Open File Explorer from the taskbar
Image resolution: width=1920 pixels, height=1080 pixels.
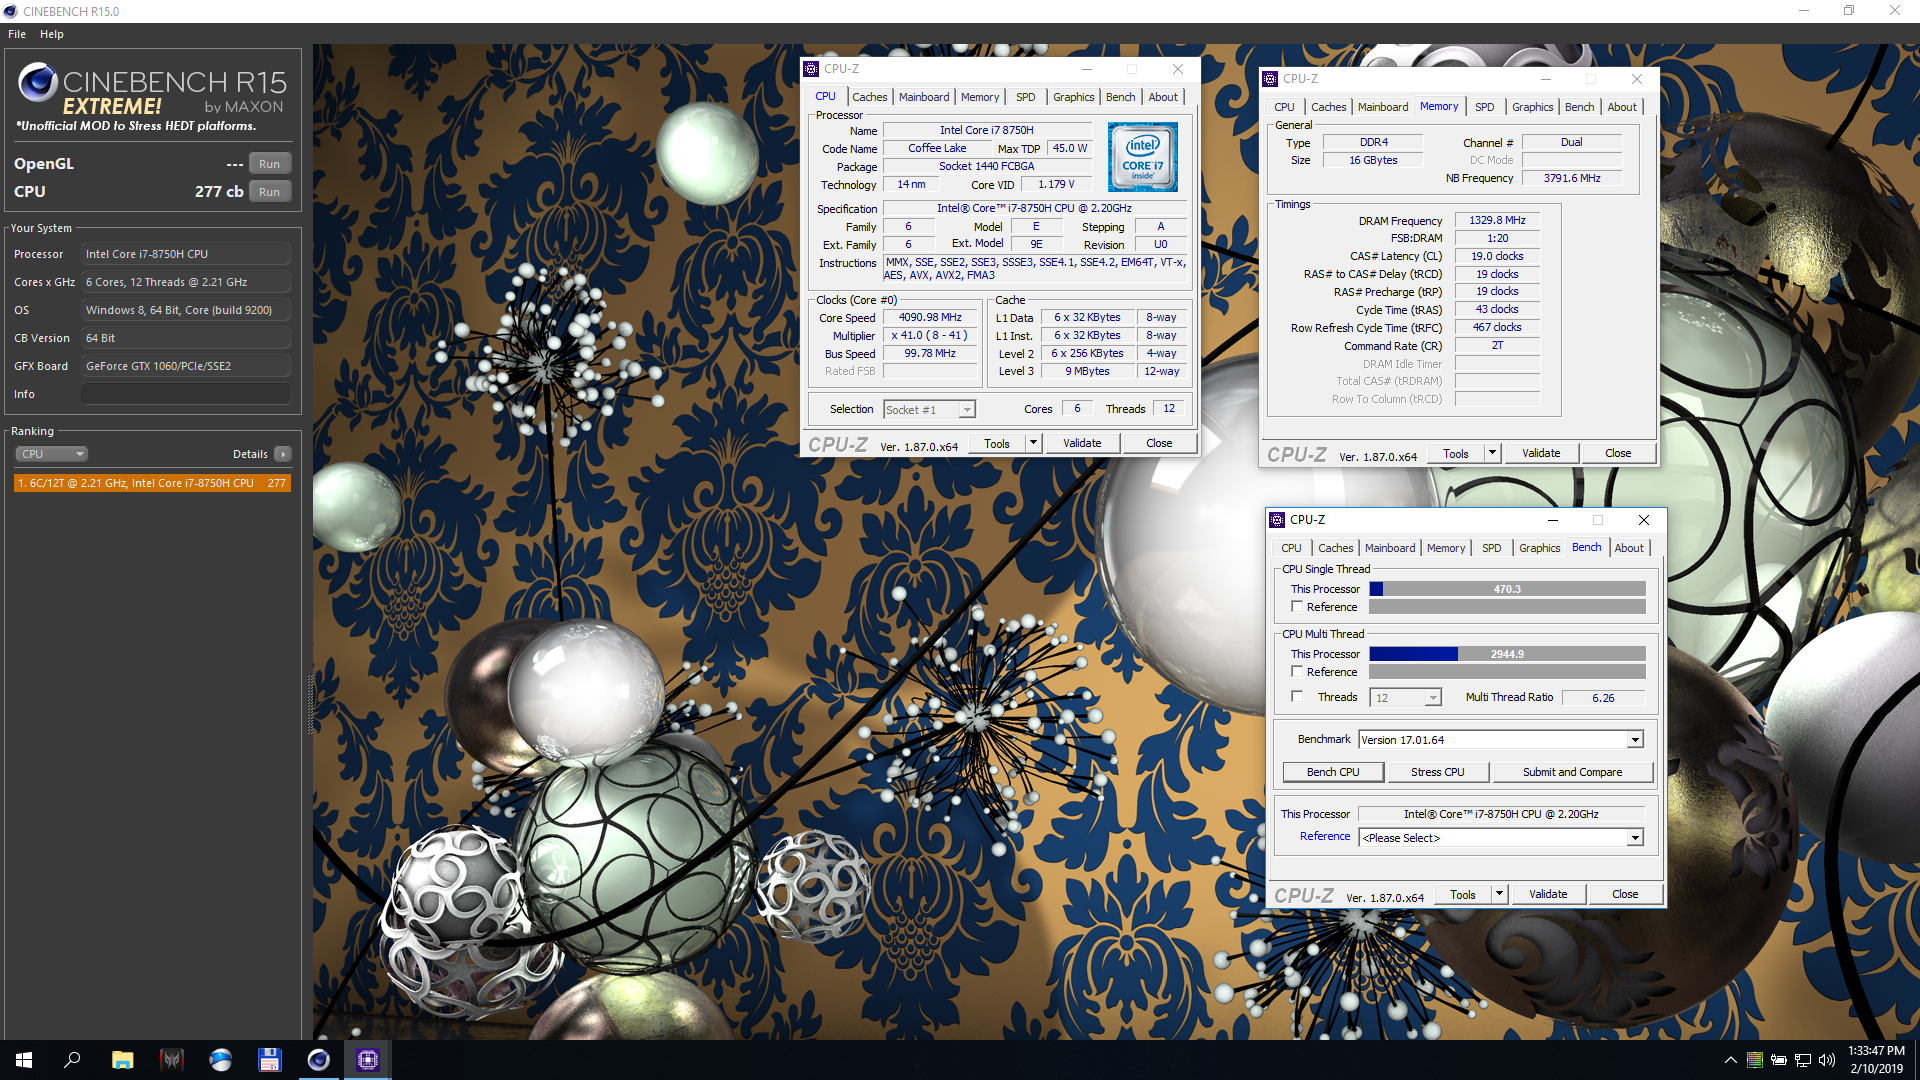tap(122, 1060)
